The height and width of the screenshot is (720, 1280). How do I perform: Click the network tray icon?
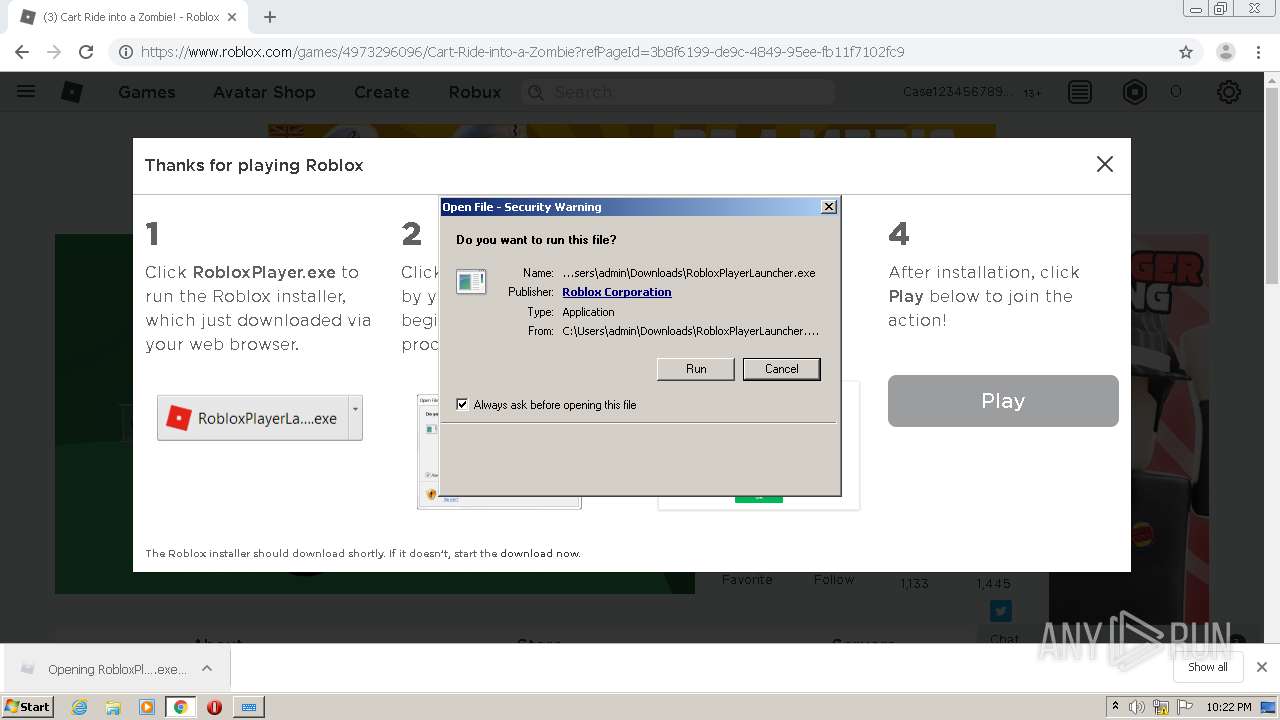point(1161,707)
